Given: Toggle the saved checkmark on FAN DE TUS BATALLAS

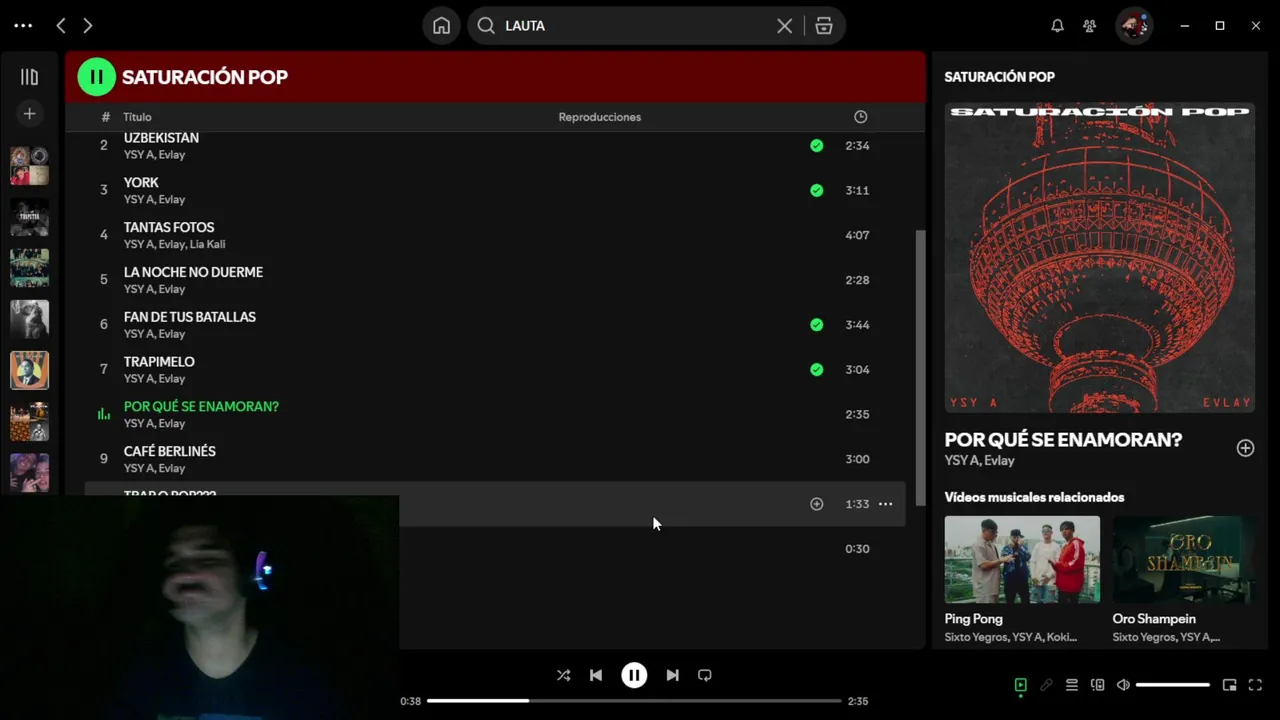Looking at the screenshot, I should click(817, 325).
